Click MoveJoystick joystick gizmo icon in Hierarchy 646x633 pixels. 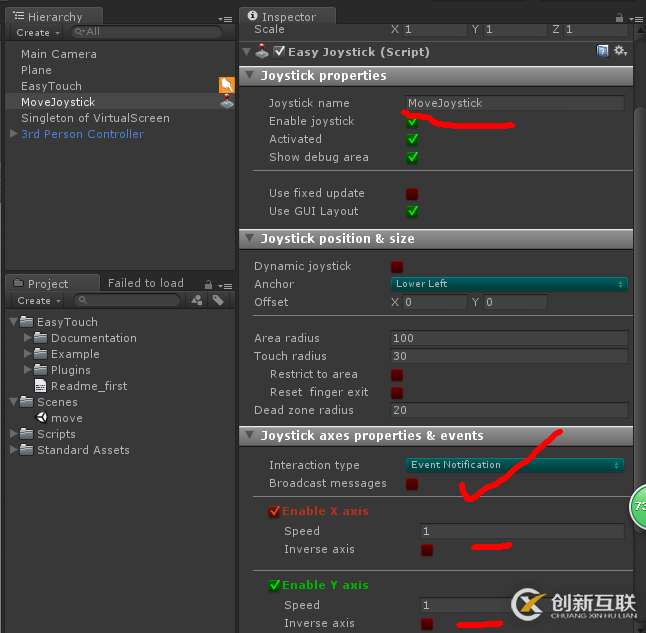point(227,101)
